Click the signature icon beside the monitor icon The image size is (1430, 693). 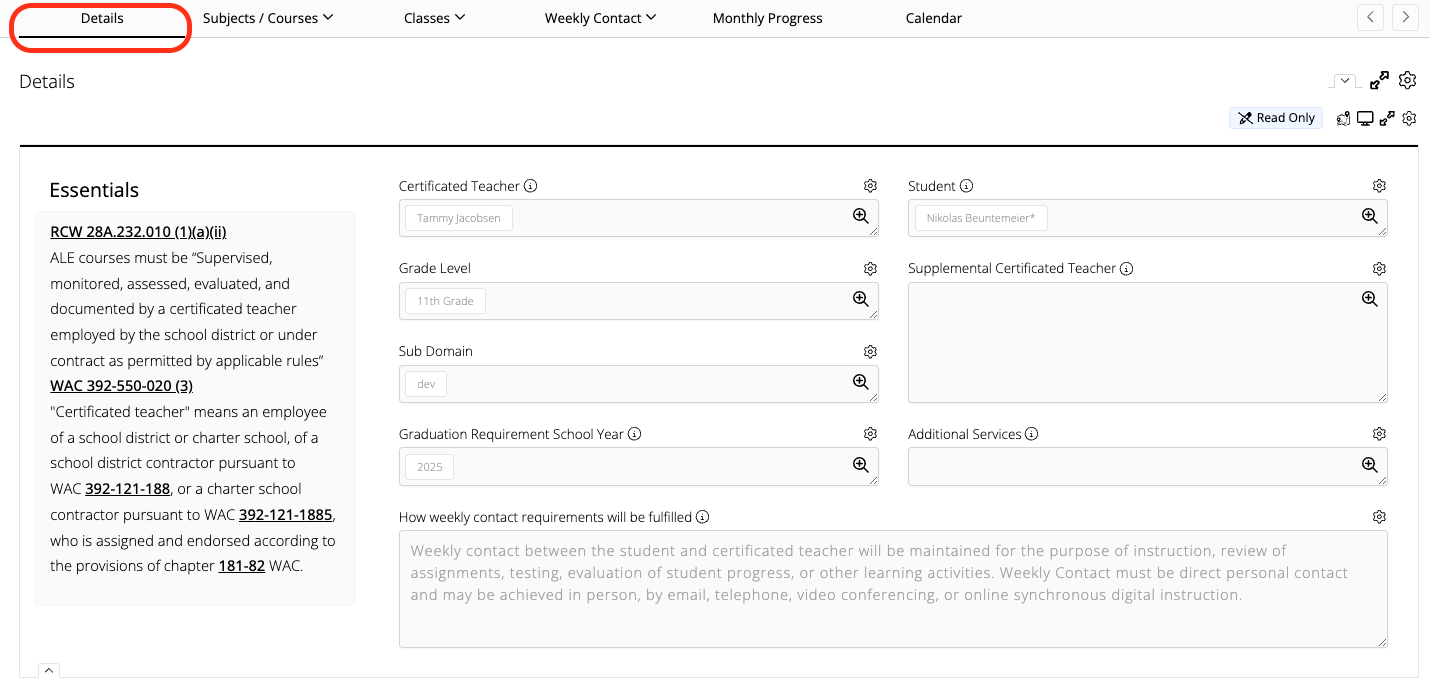coord(1343,118)
